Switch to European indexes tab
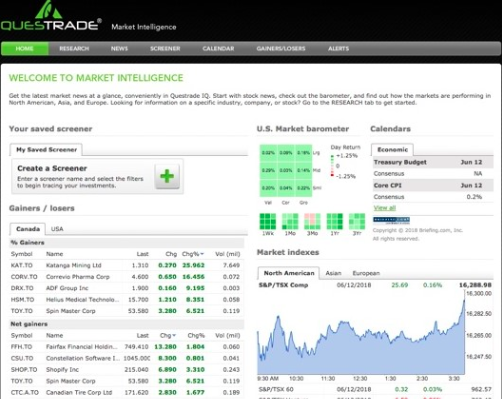The width and height of the screenshot is (504, 403). point(366,273)
